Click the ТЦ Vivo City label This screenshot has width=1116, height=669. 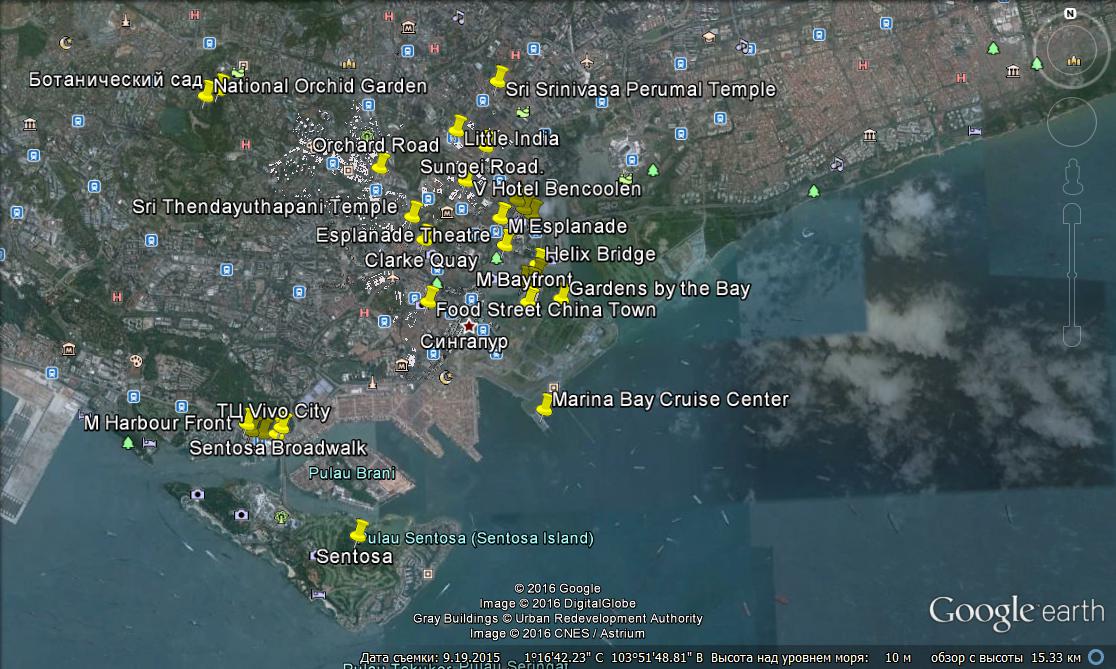273,411
